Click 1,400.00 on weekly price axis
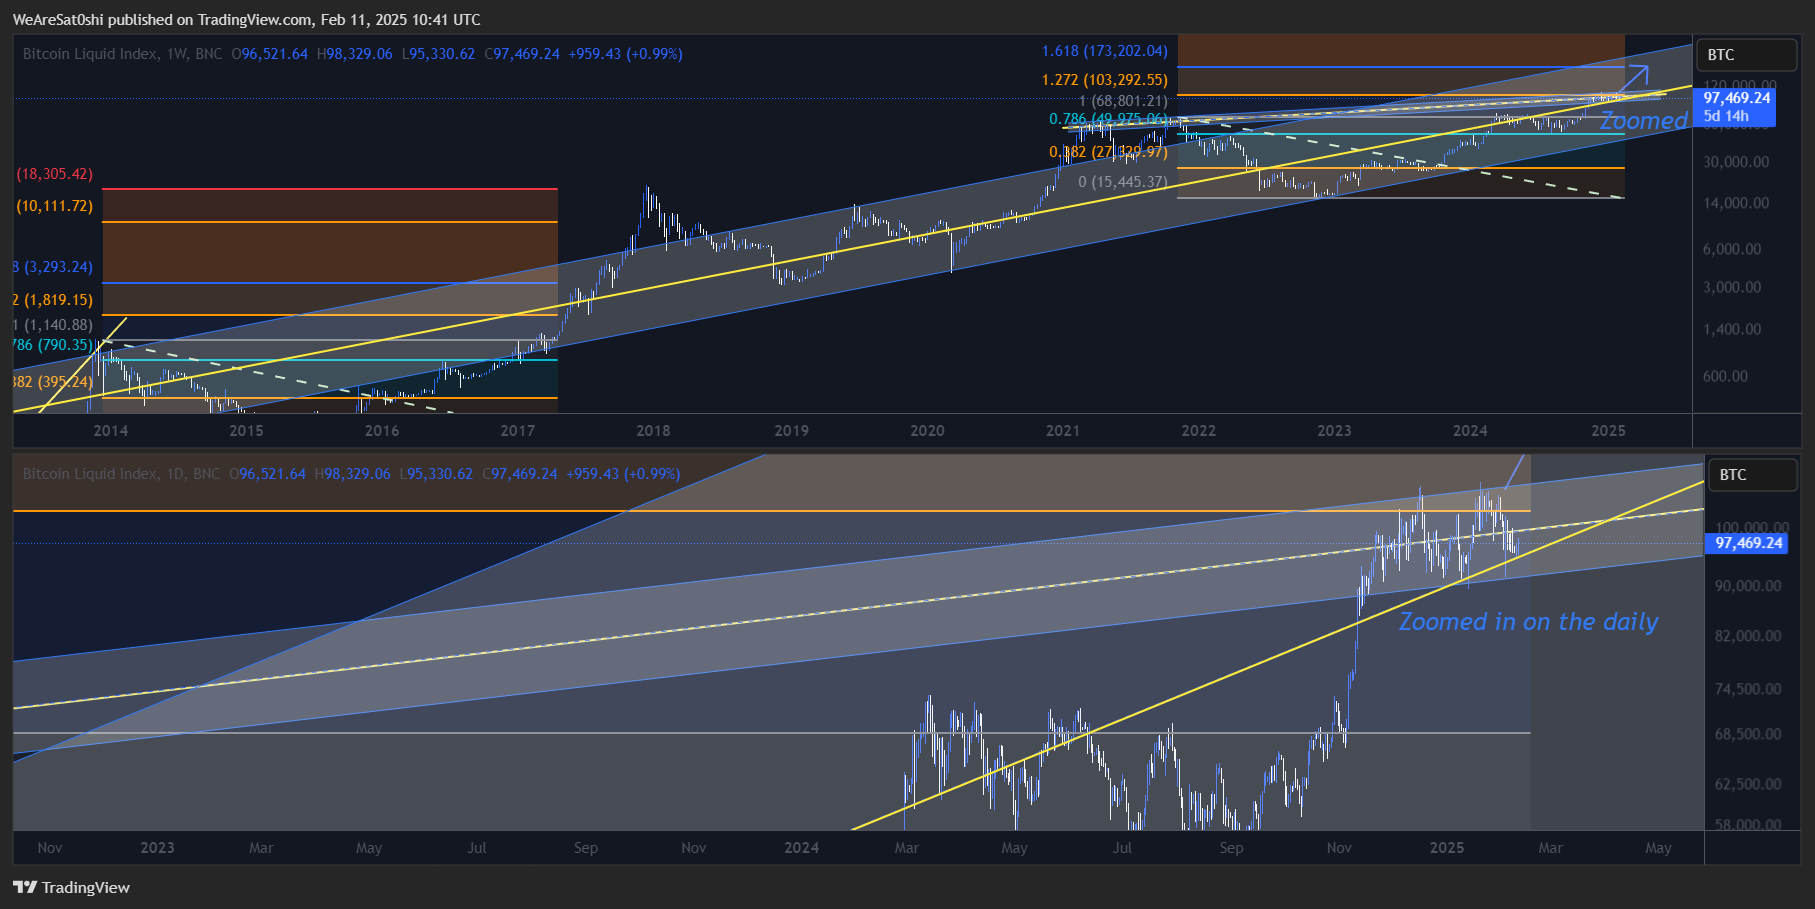This screenshot has width=1815, height=909. 1732,329
